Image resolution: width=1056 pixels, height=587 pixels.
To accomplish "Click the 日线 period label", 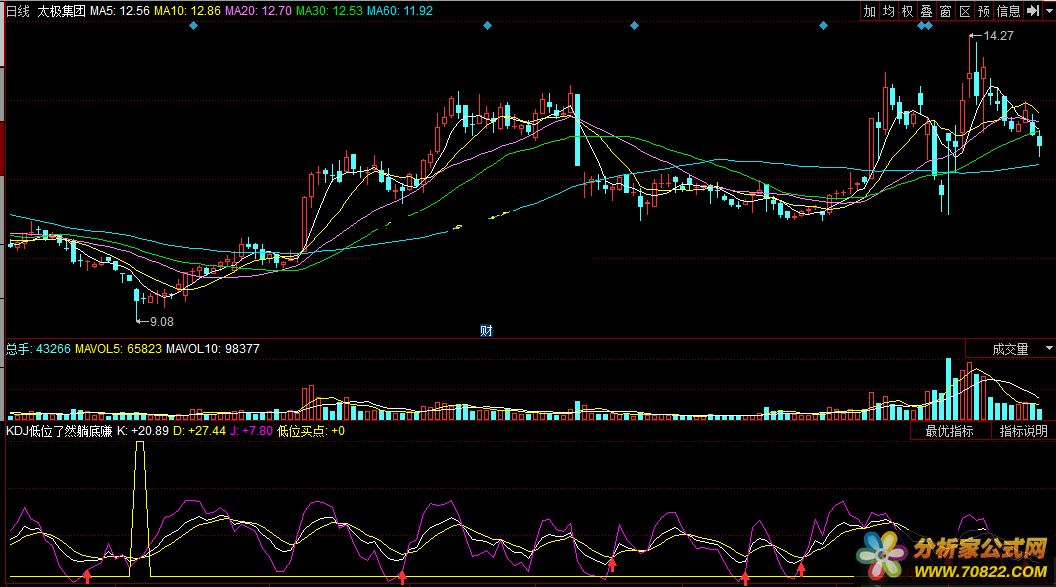I will (18, 11).
